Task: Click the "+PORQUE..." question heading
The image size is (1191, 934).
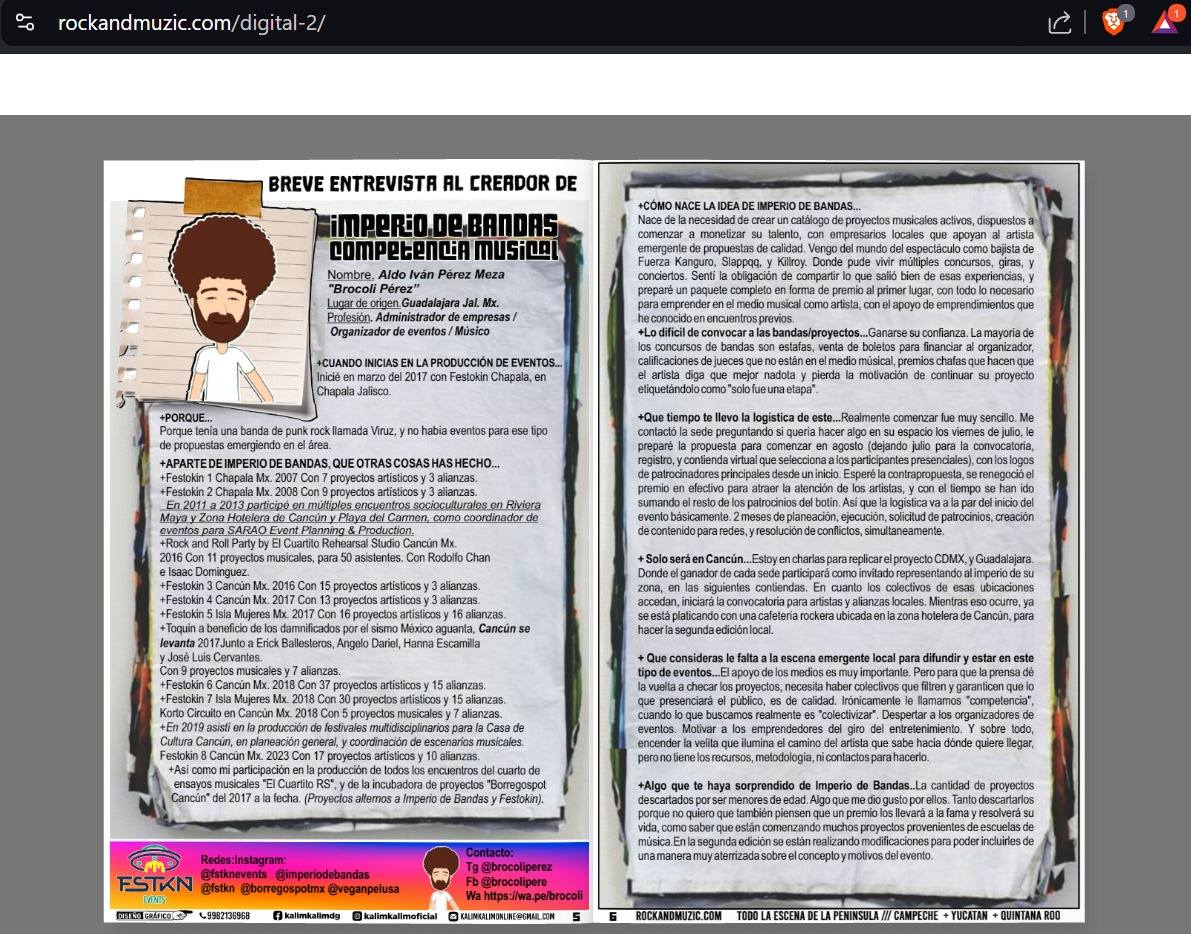Action: [x=185, y=418]
